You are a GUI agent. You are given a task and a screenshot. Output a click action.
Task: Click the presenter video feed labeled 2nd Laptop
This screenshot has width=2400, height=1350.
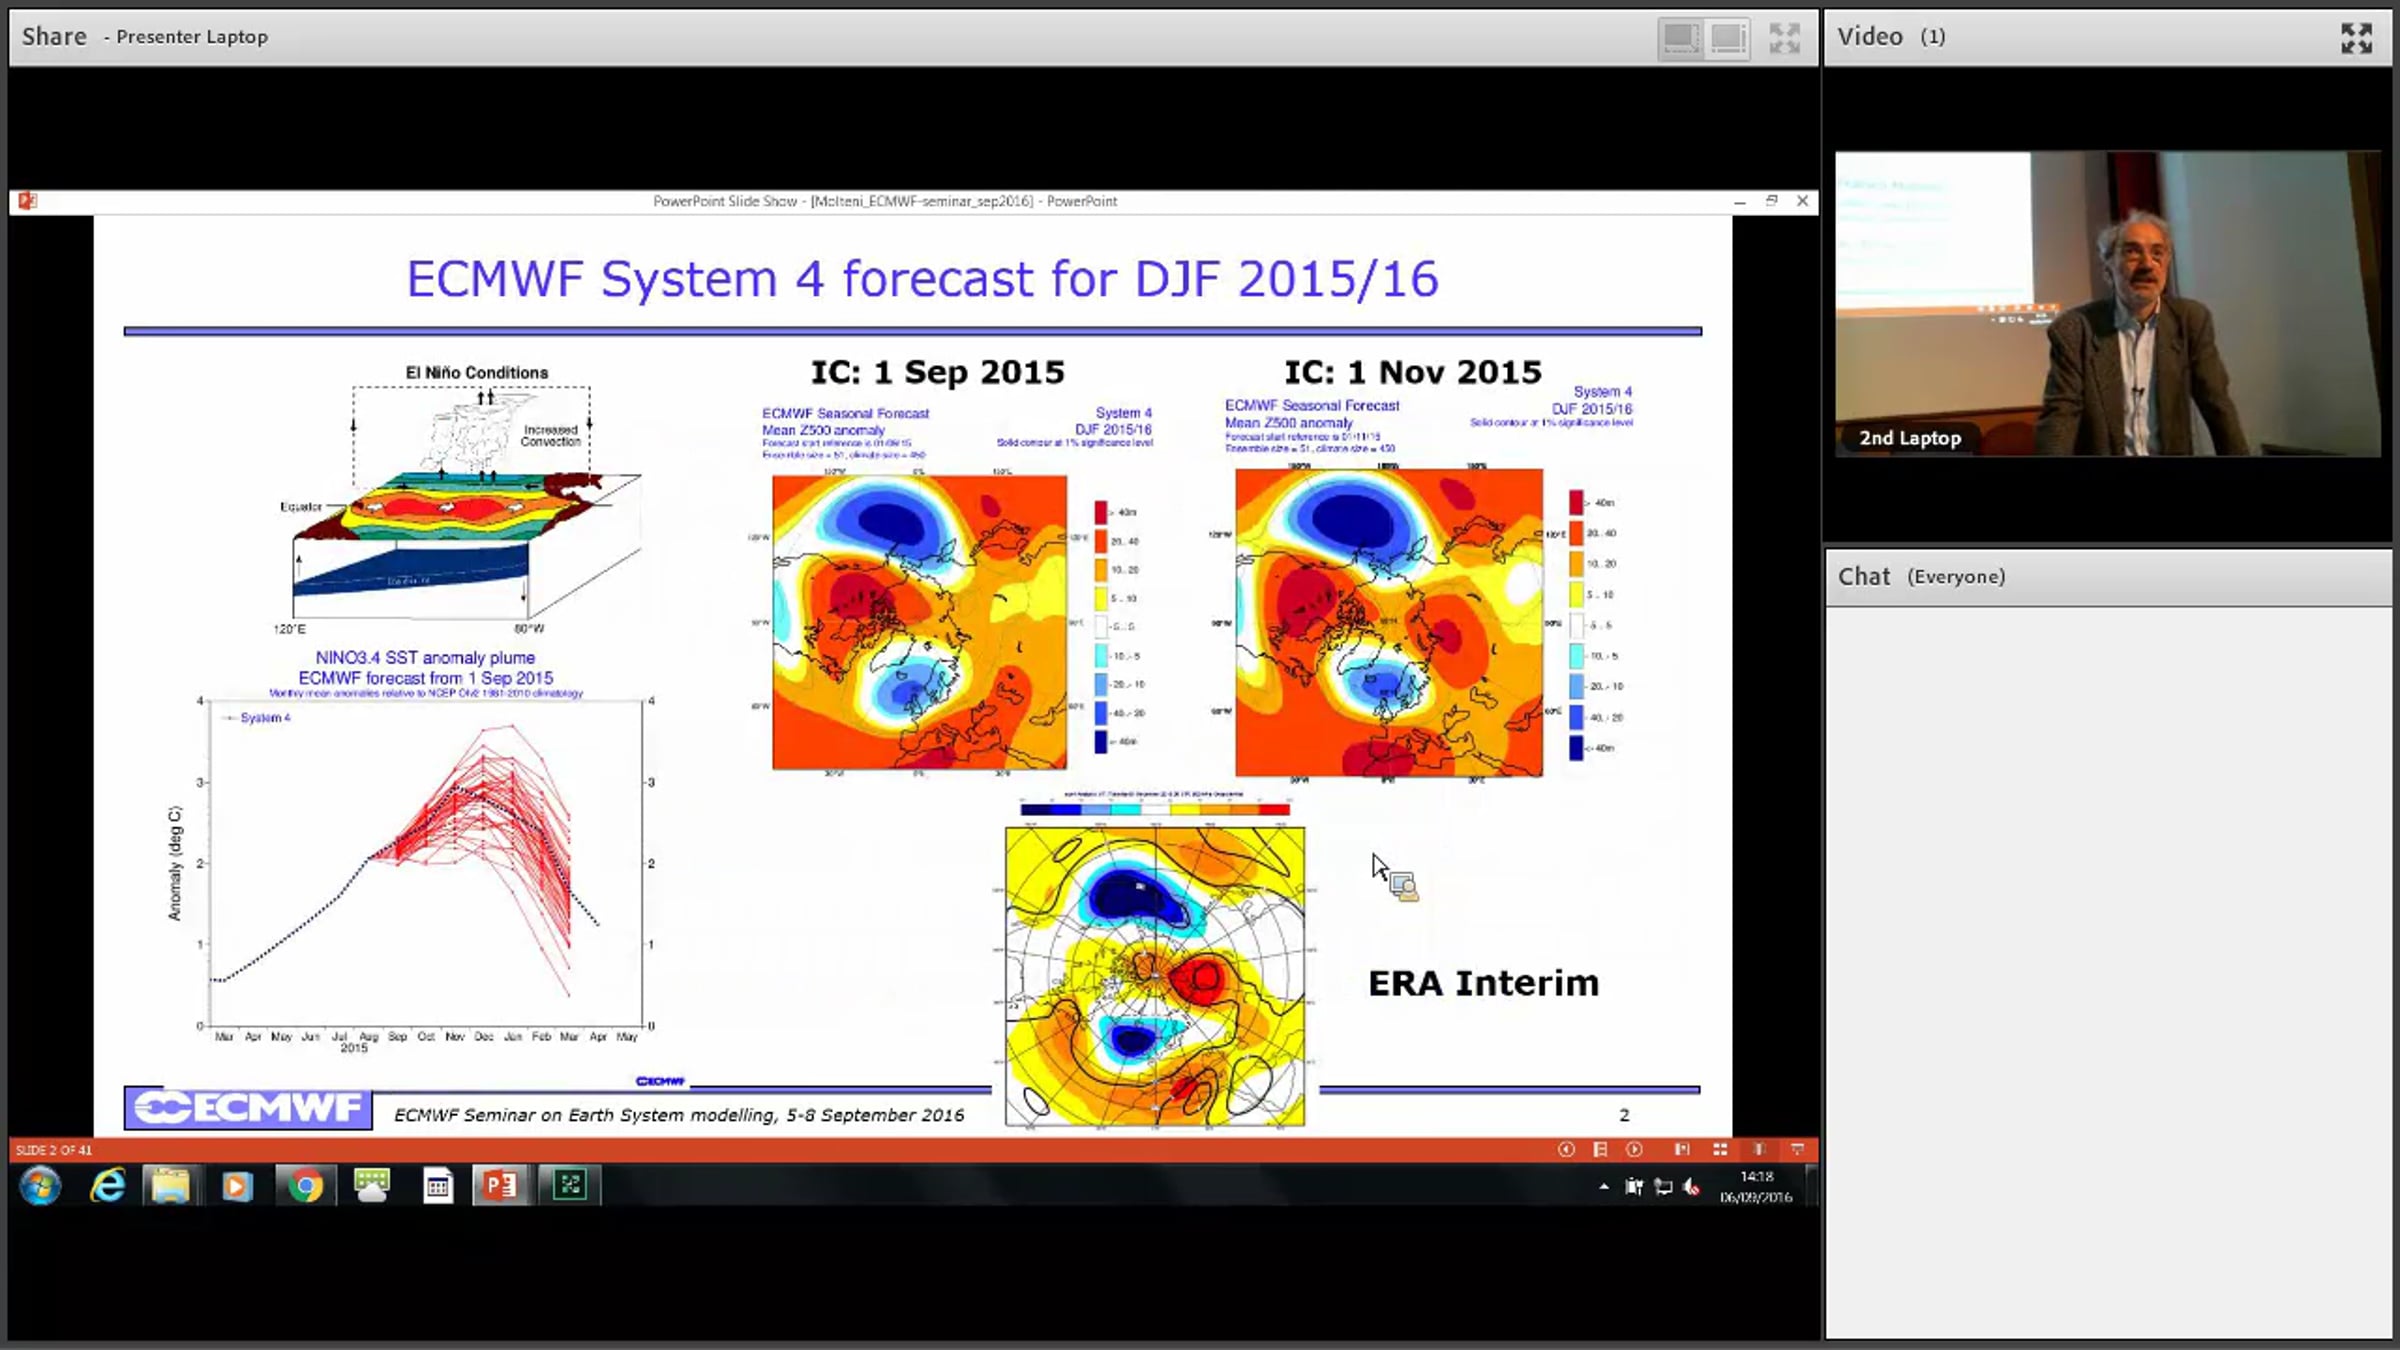coord(2107,304)
